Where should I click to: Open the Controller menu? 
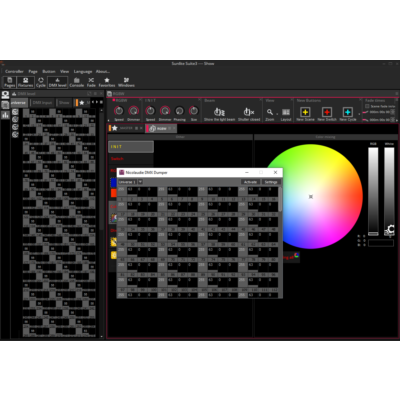click(x=14, y=71)
